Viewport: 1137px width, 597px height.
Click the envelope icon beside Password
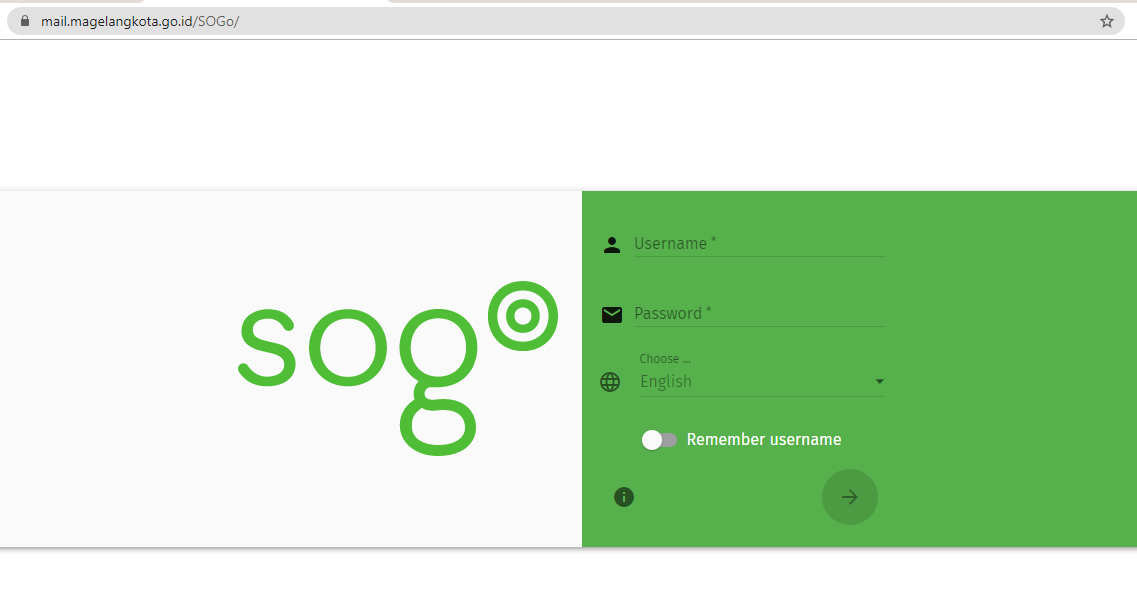612,314
